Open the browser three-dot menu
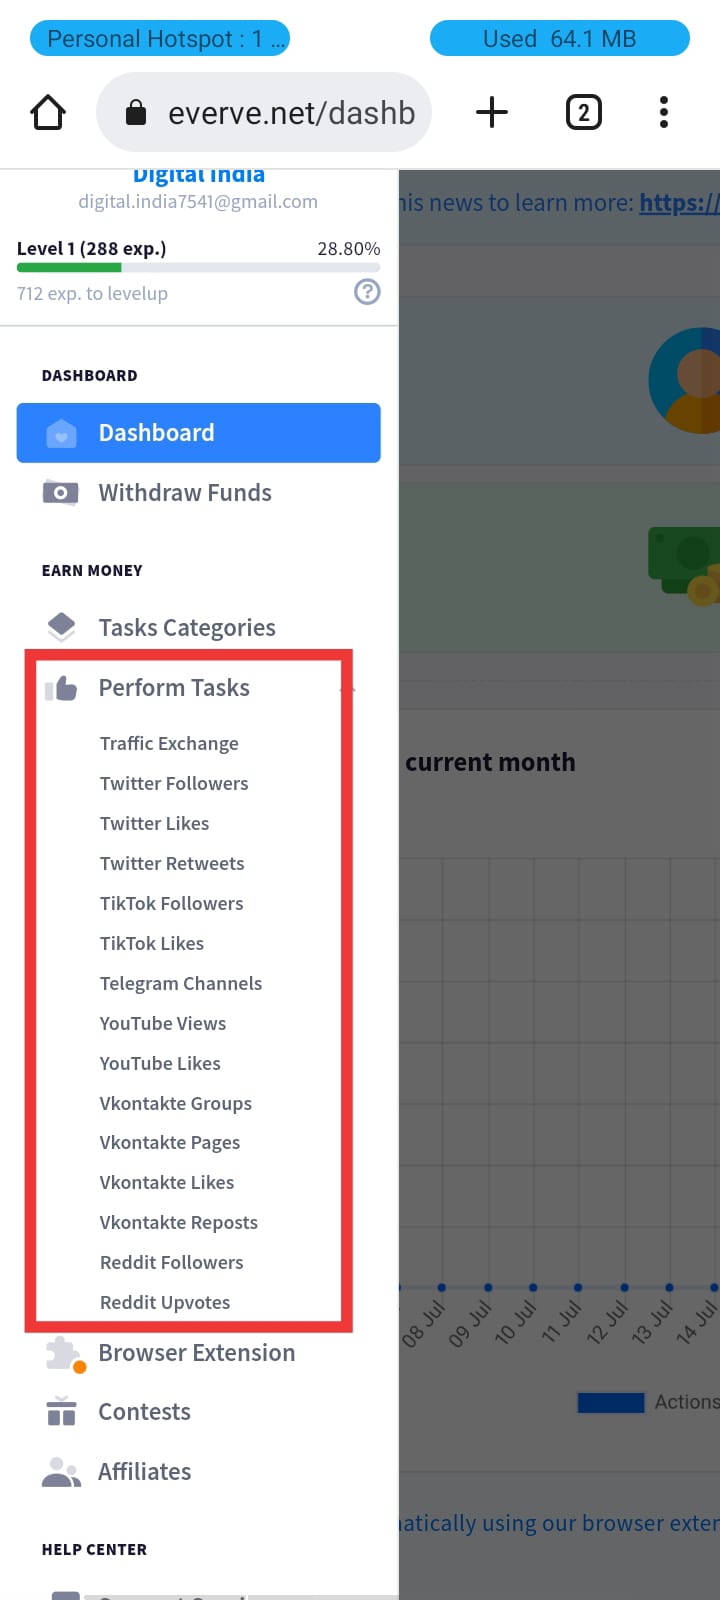Image resolution: width=720 pixels, height=1600 pixels. 663,112
